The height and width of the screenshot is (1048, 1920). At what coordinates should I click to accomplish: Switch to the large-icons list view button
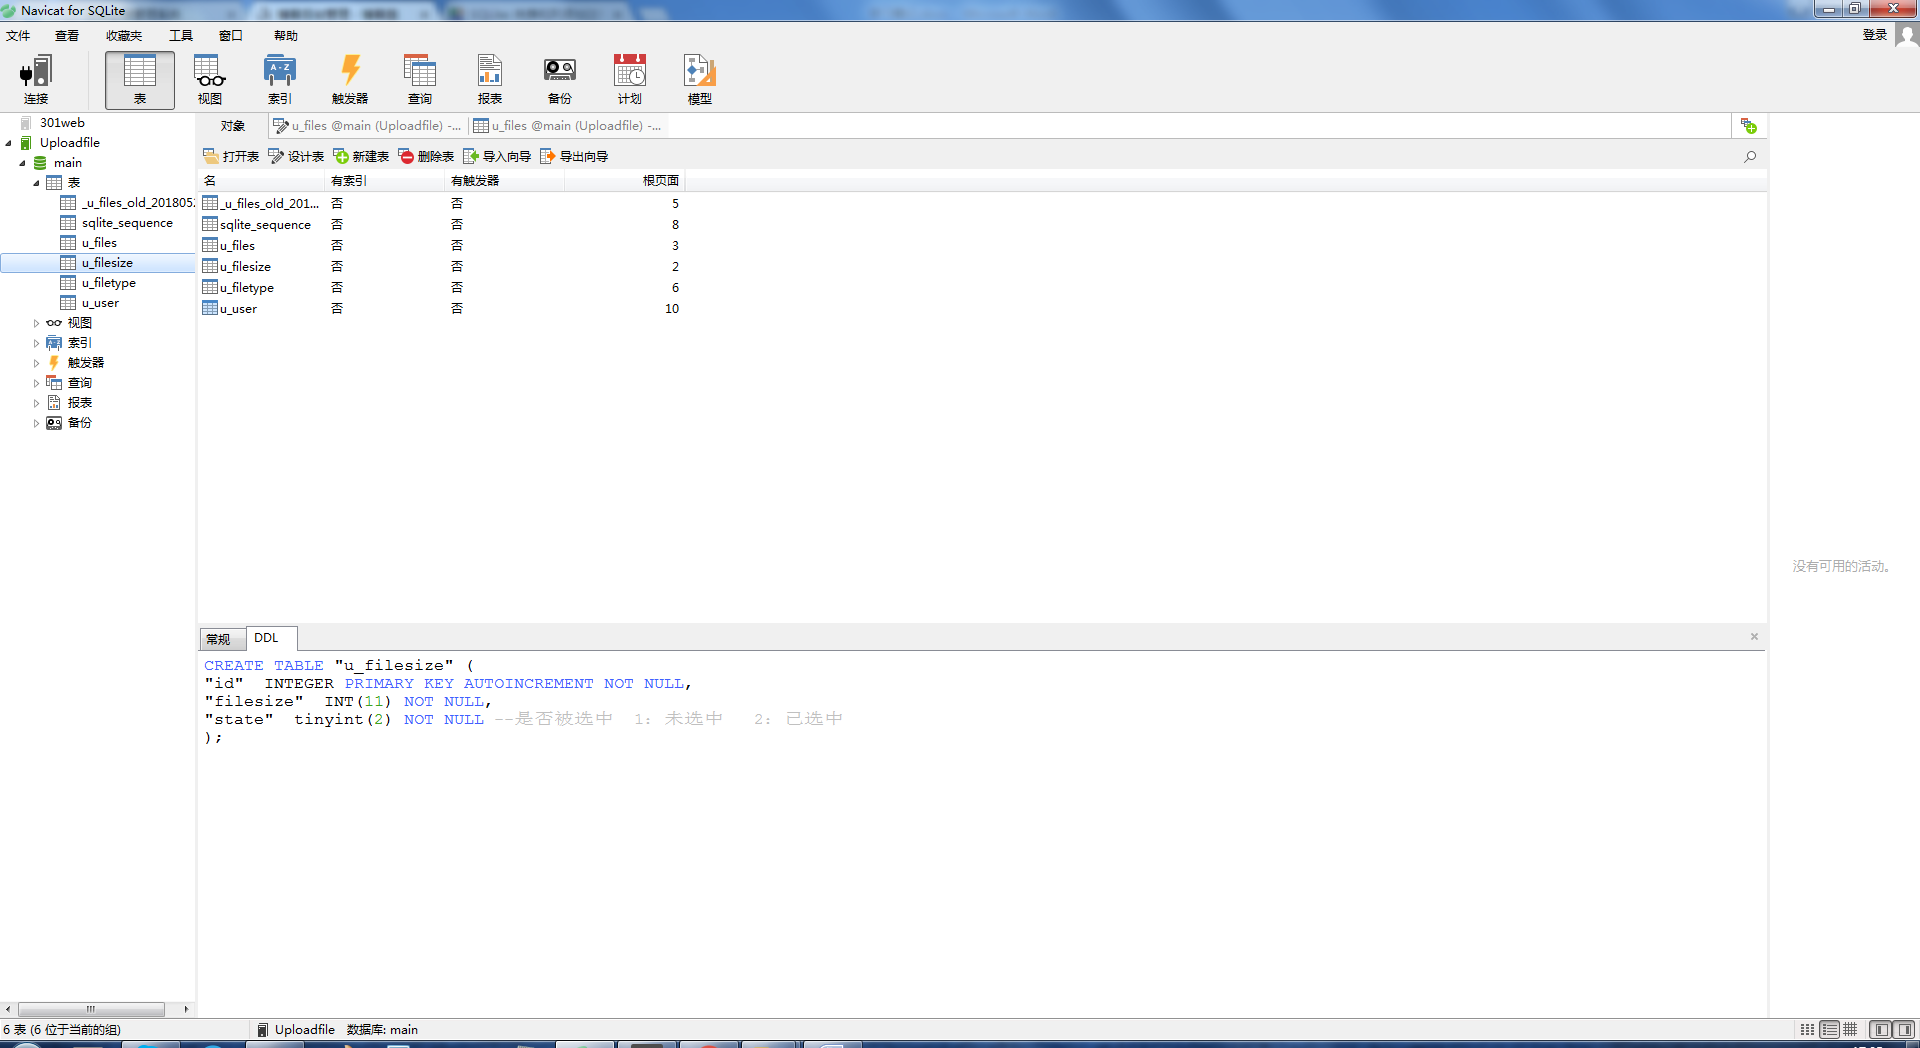tap(1807, 1029)
